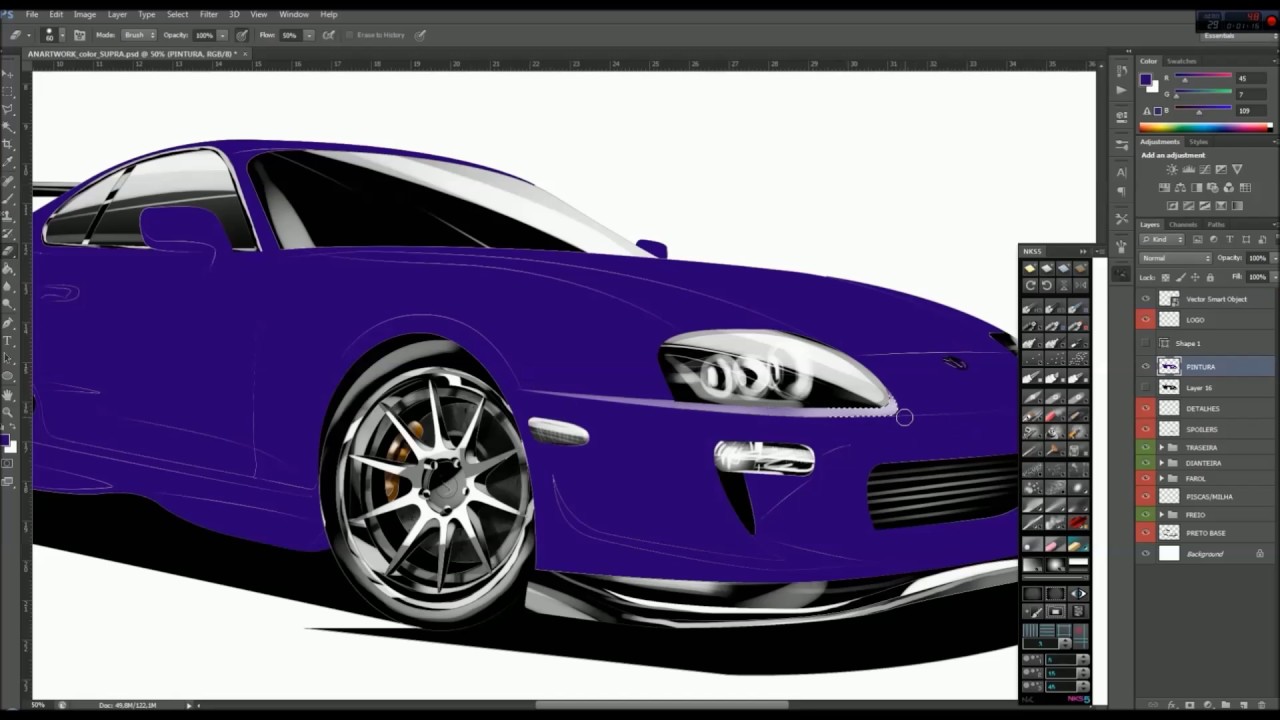Image resolution: width=1280 pixels, height=720 pixels.
Task: Lock all layer attributes
Action: click(1210, 278)
